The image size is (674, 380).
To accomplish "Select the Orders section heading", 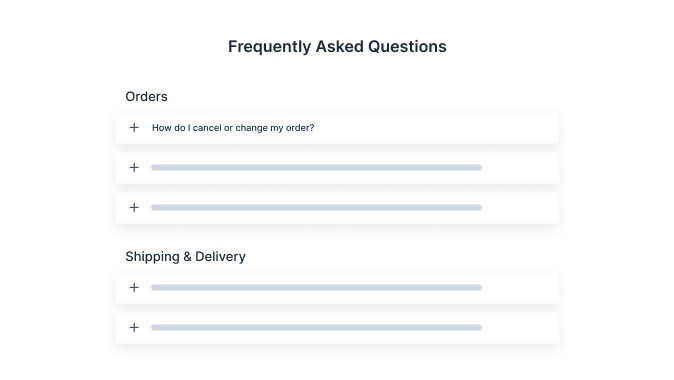I will click(147, 96).
